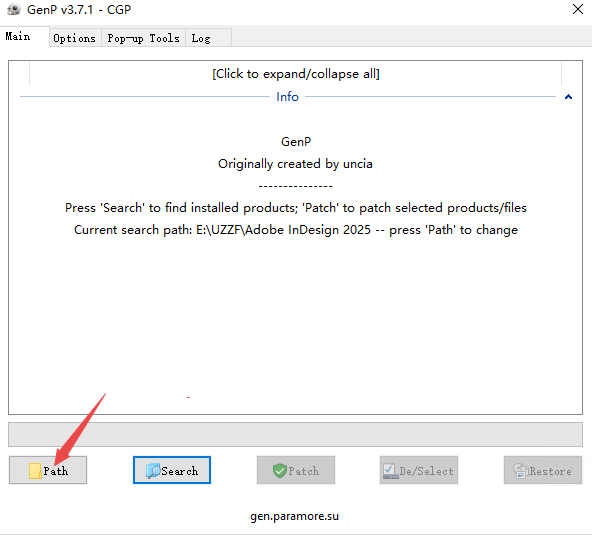Screen dimensions: 592x535
Task: Switch to the Main tab
Action: (x=24, y=37)
